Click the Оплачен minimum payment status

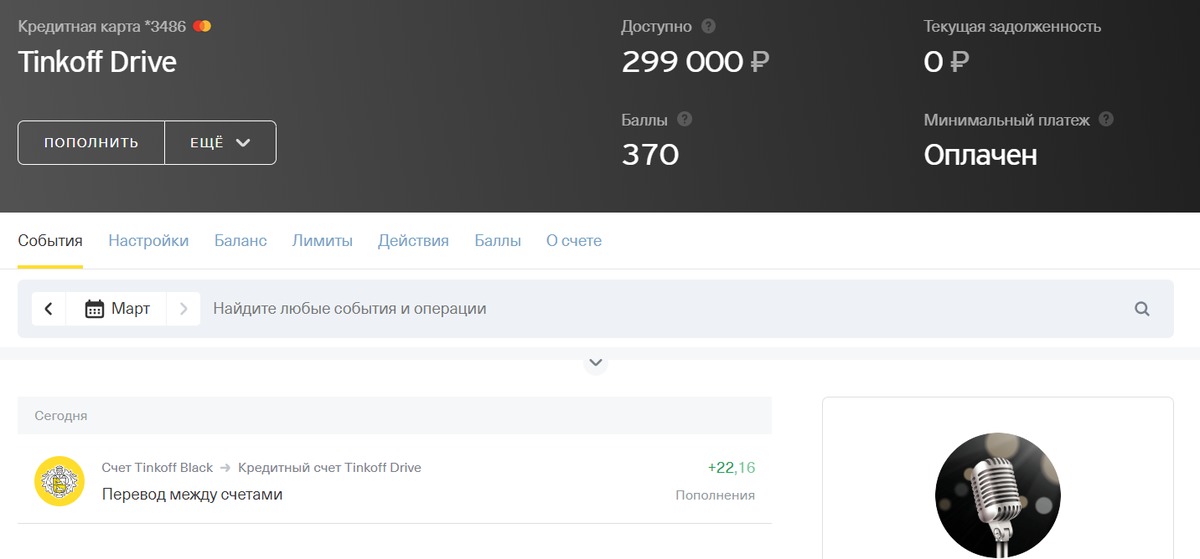[x=980, y=155]
